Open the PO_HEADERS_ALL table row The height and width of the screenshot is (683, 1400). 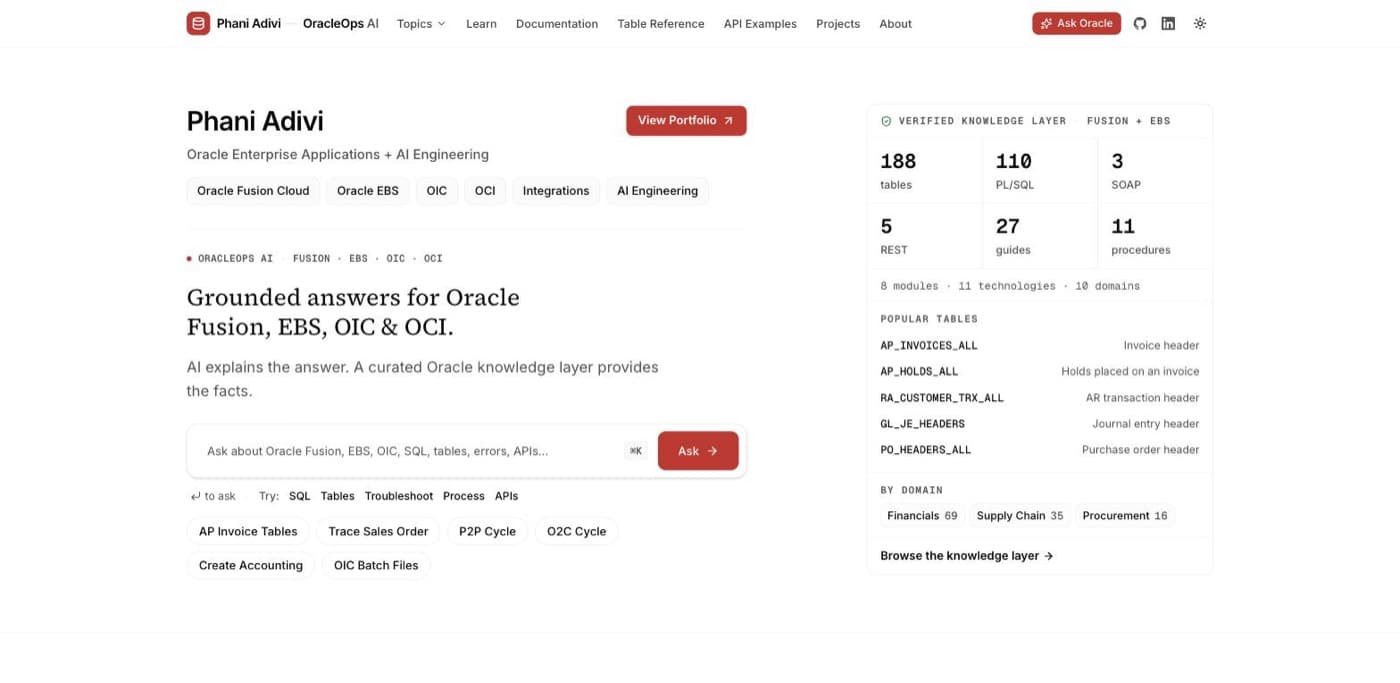coord(1040,449)
